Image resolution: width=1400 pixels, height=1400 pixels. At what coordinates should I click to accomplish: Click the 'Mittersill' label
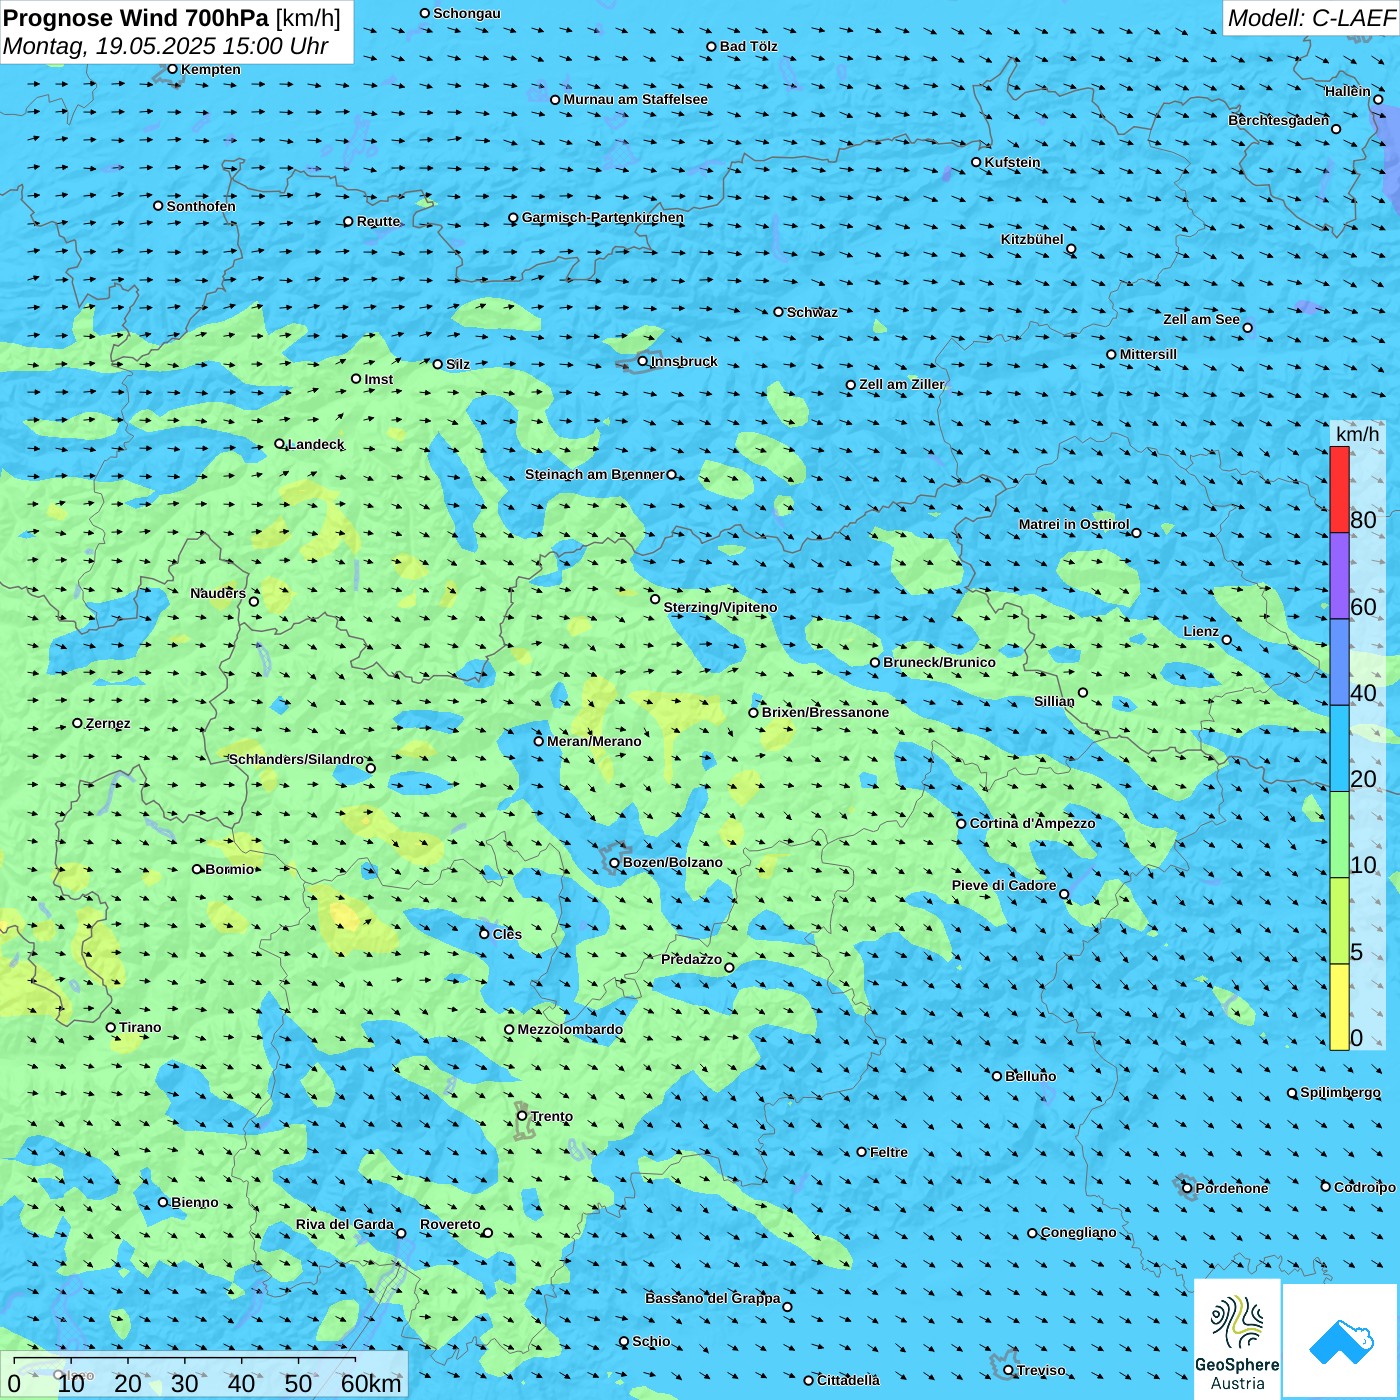pyautogui.click(x=1148, y=354)
